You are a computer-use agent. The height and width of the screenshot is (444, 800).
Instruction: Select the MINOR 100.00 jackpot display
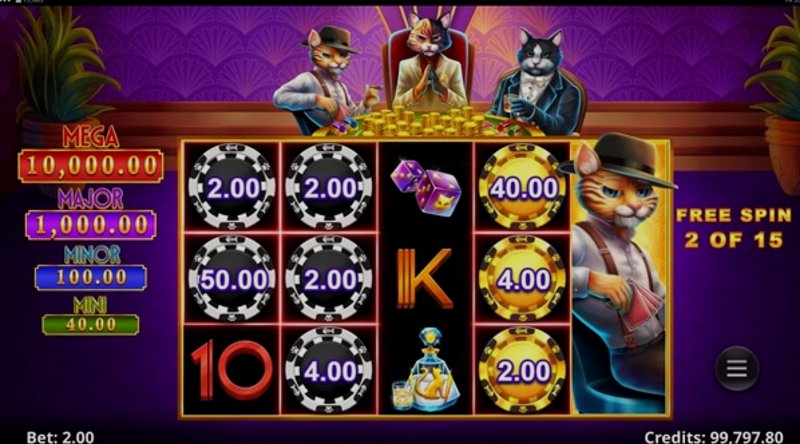[x=91, y=278]
